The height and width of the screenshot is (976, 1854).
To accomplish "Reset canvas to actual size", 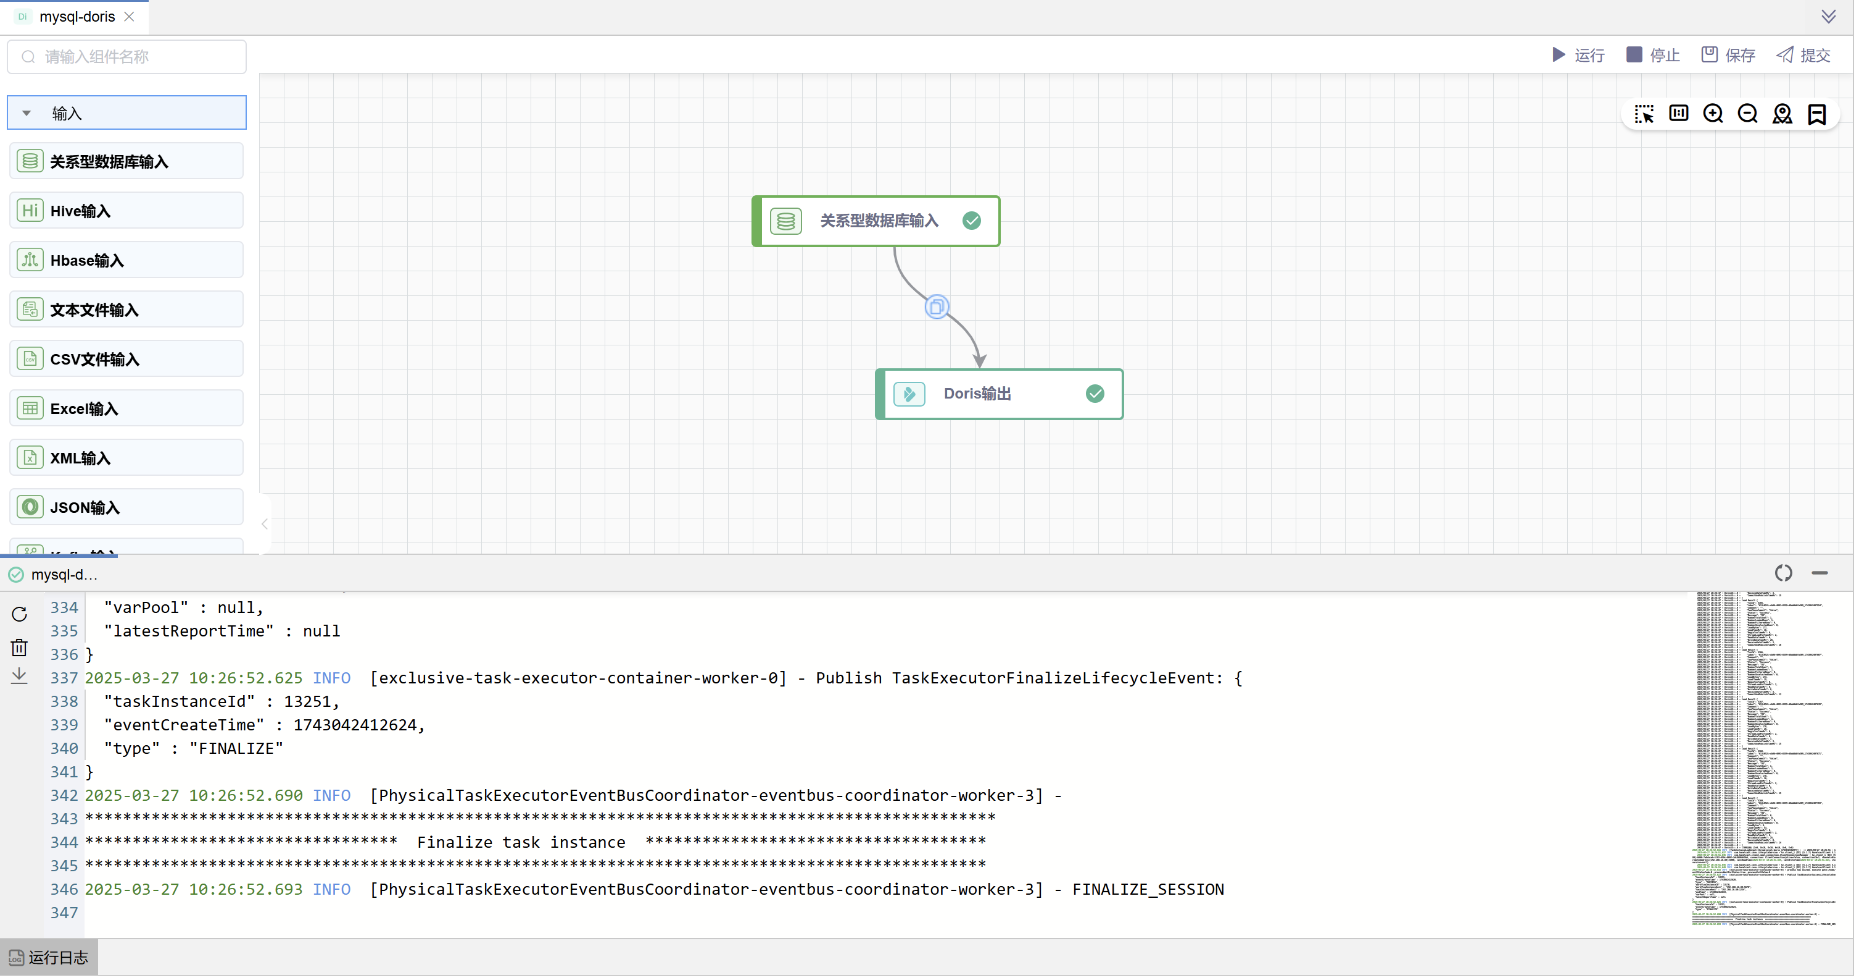I will pyautogui.click(x=1679, y=114).
